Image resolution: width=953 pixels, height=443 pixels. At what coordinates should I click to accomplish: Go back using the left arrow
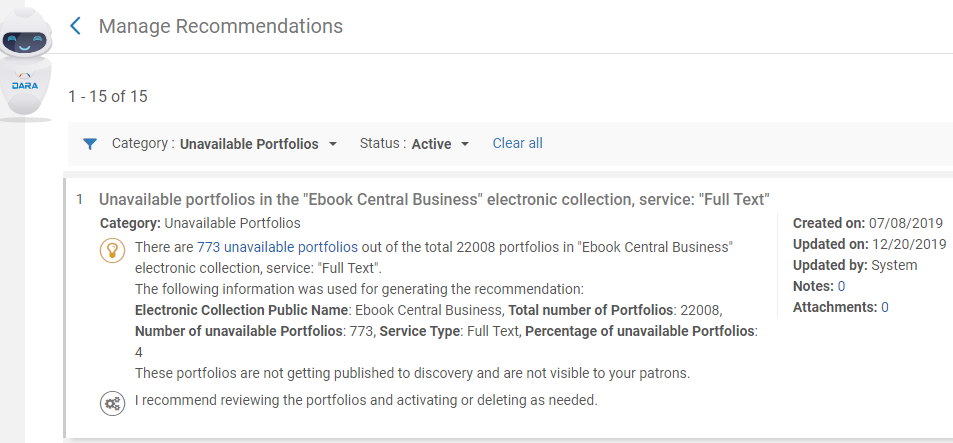pyautogui.click(x=75, y=26)
